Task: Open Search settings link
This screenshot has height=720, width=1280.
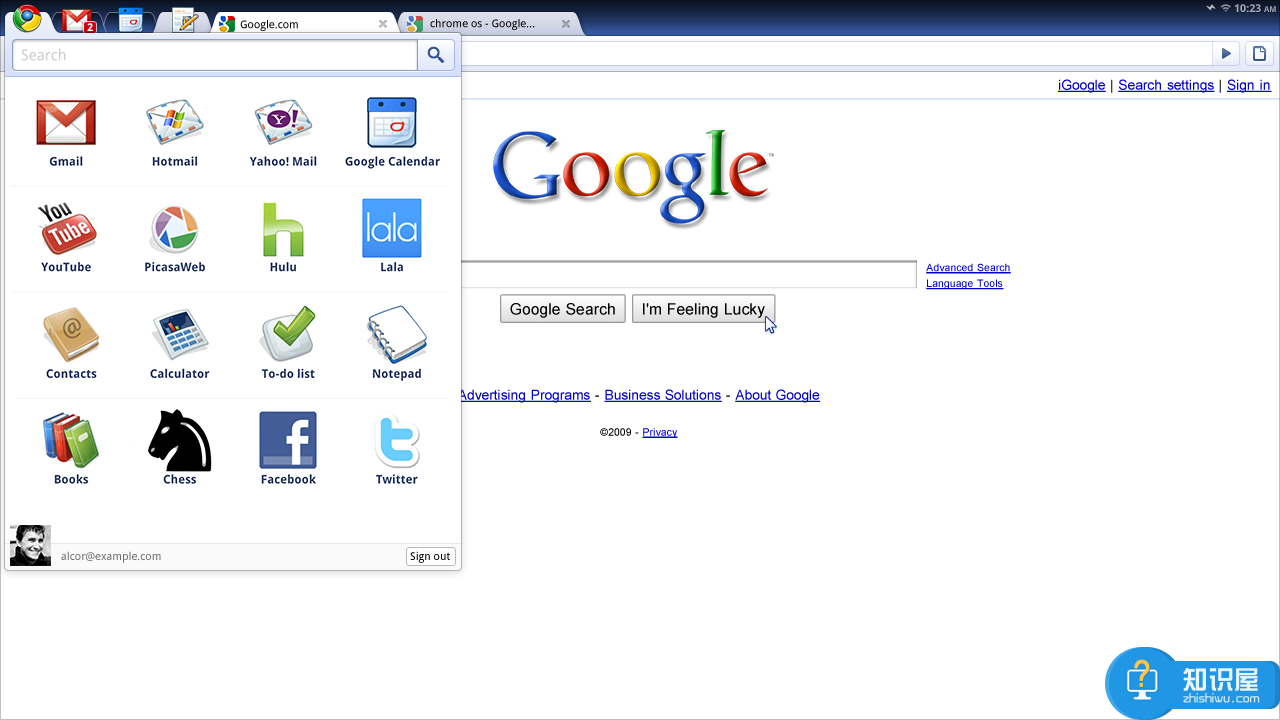Action: coord(1166,85)
